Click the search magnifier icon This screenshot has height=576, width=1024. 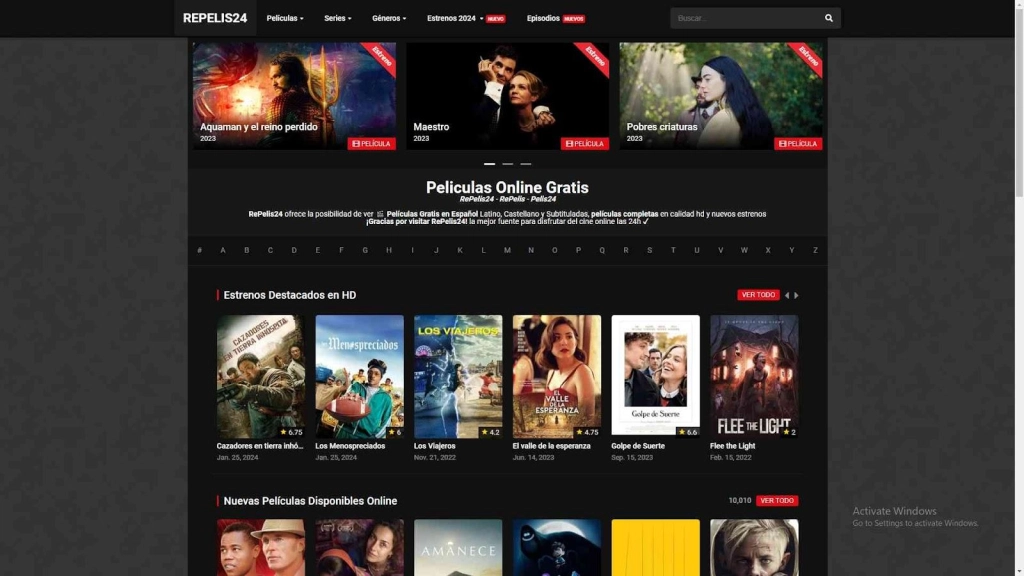coord(829,18)
